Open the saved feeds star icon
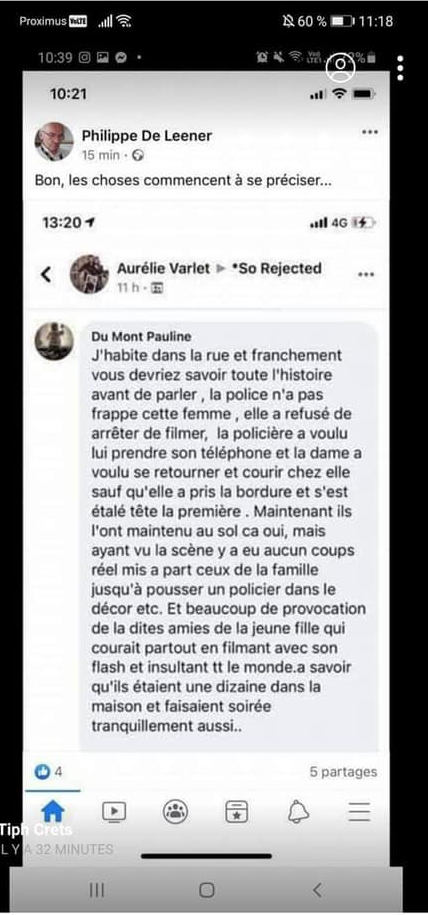The height and width of the screenshot is (915, 428). [x=236, y=811]
